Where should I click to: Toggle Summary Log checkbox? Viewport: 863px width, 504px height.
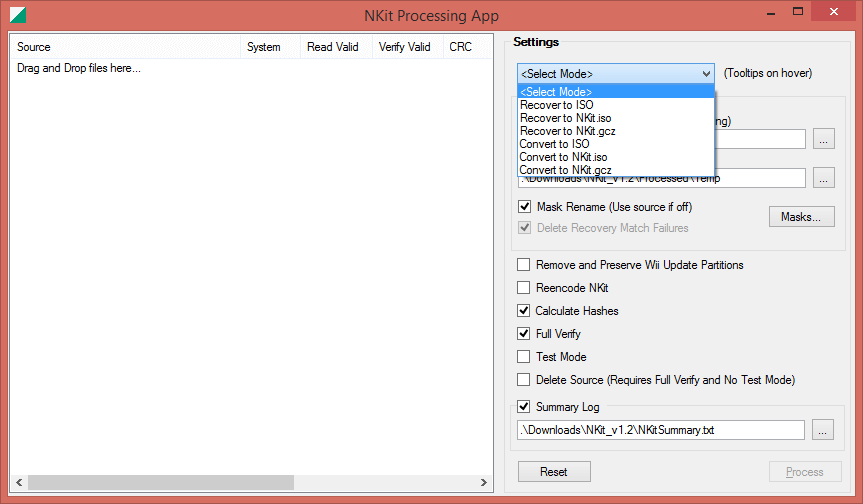(x=523, y=407)
